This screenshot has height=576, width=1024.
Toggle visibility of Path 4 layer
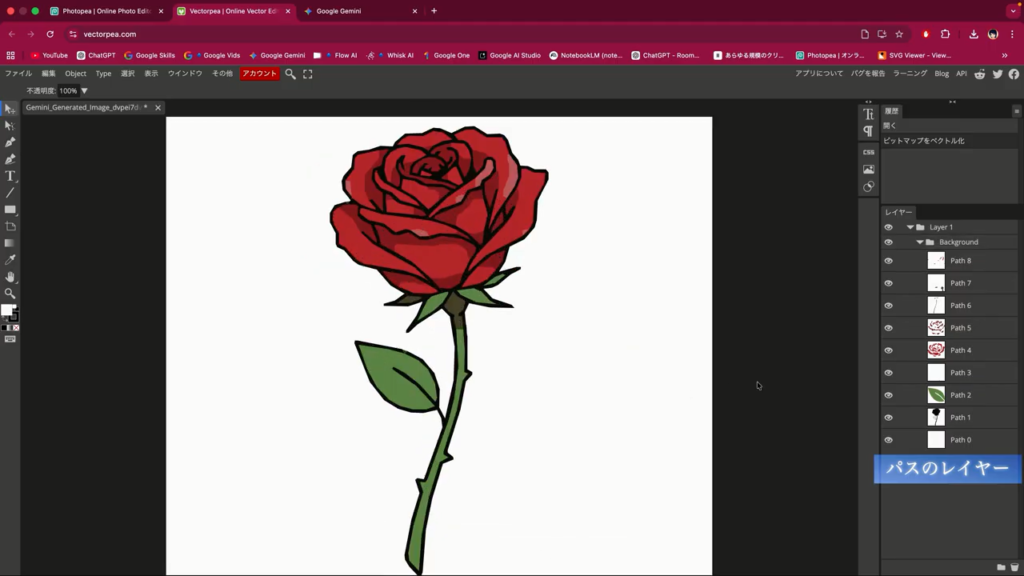pos(888,350)
